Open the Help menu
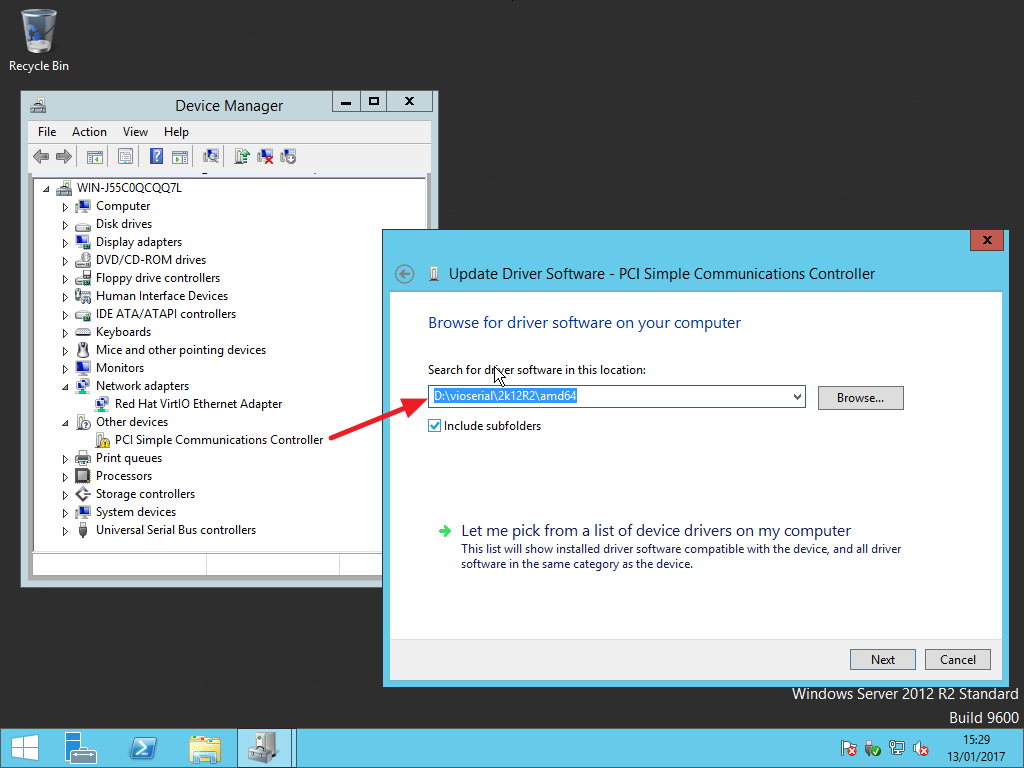The height and width of the screenshot is (768, 1024). [176, 132]
